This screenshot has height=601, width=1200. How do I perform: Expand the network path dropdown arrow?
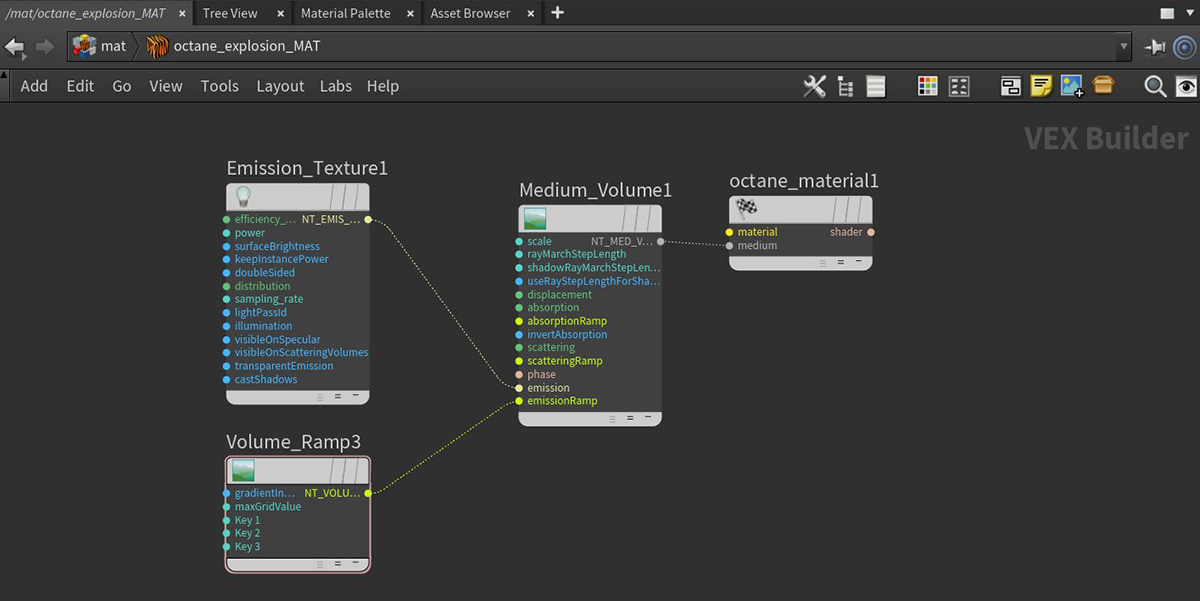[x=1124, y=46]
